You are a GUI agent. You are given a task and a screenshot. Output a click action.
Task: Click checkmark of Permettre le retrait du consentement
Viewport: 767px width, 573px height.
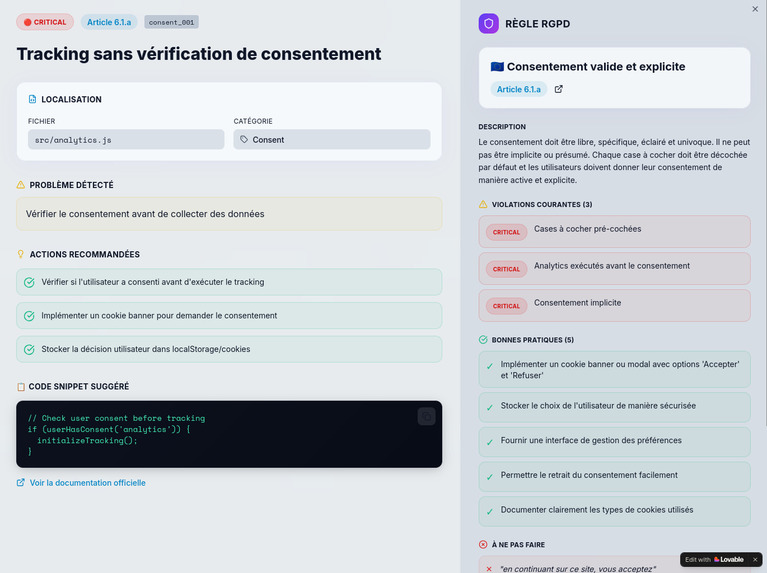click(490, 477)
